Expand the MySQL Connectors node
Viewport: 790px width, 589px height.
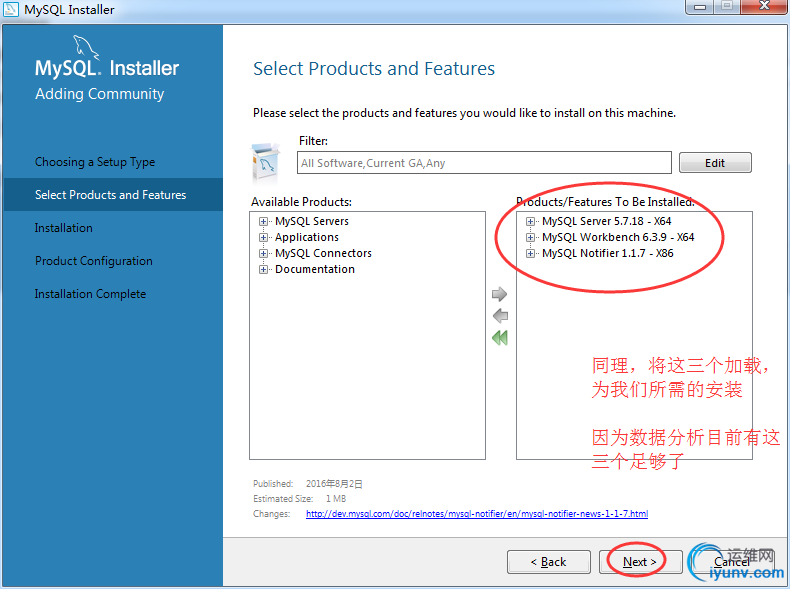pyautogui.click(x=263, y=253)
